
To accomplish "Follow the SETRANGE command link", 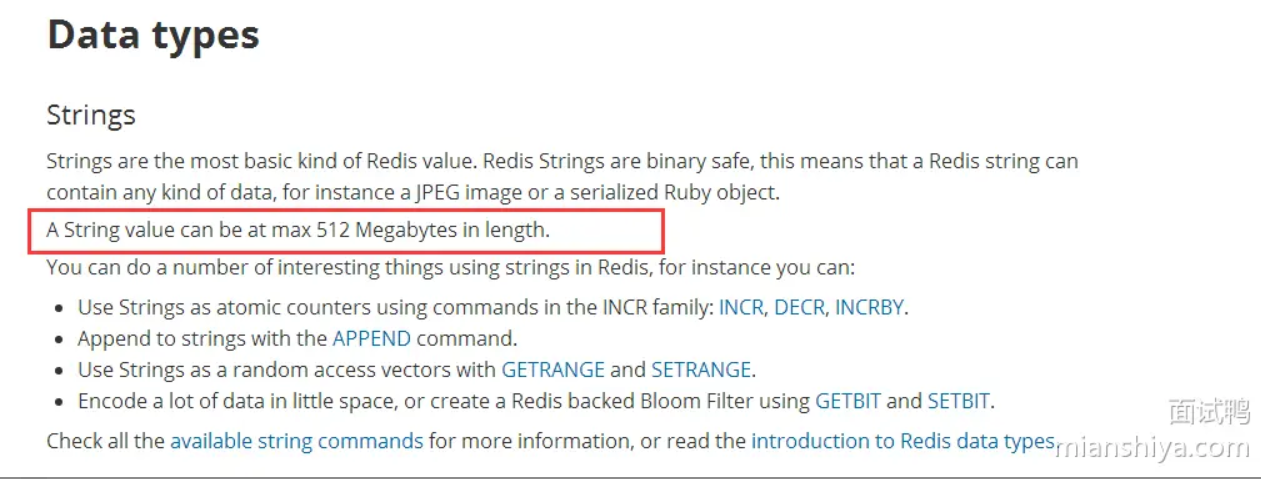I will [x=701, y=370].
